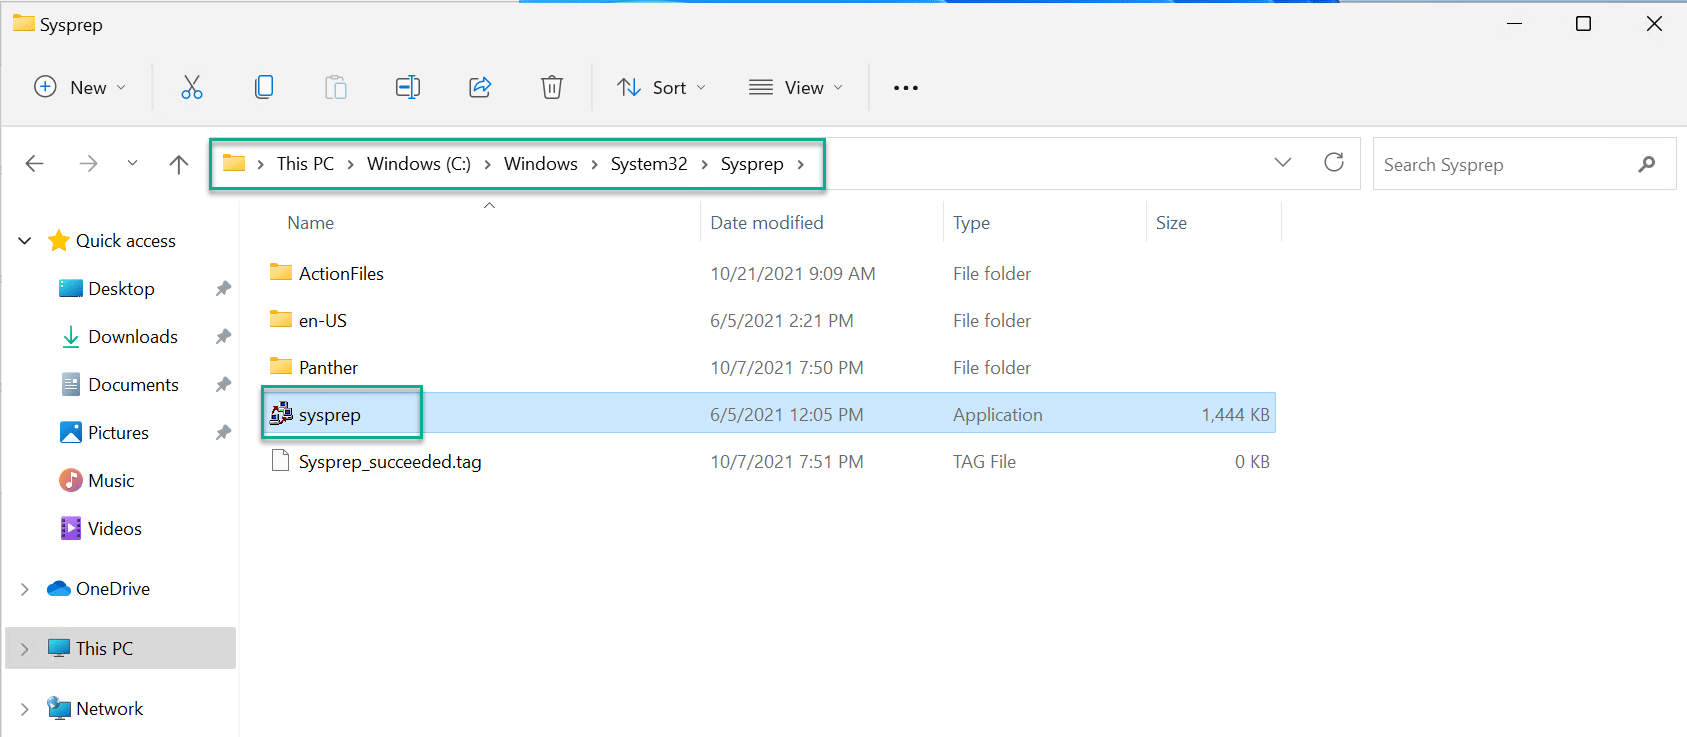The image size is (1687, 737).
Task: Open Downloads in Quick access
Action: (x=133, y=337)
